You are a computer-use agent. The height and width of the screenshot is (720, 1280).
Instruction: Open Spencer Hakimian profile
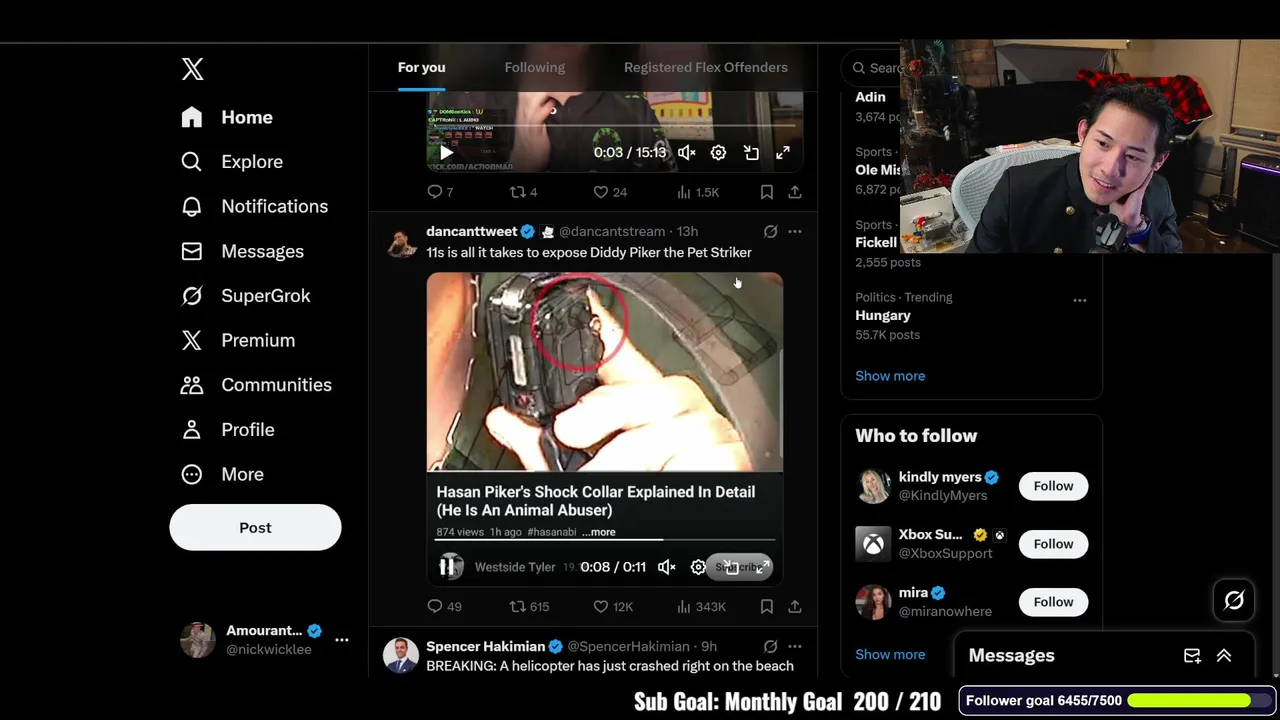coord(486,646)
